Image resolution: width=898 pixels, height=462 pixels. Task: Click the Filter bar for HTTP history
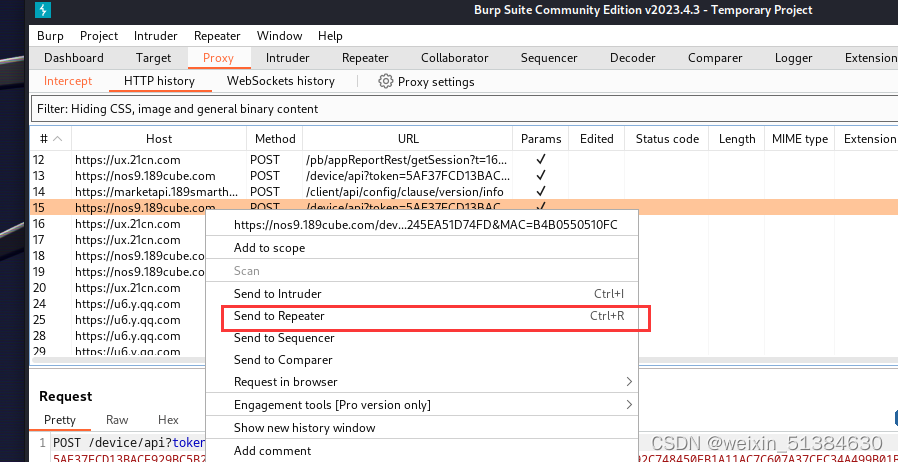point(464,109)
